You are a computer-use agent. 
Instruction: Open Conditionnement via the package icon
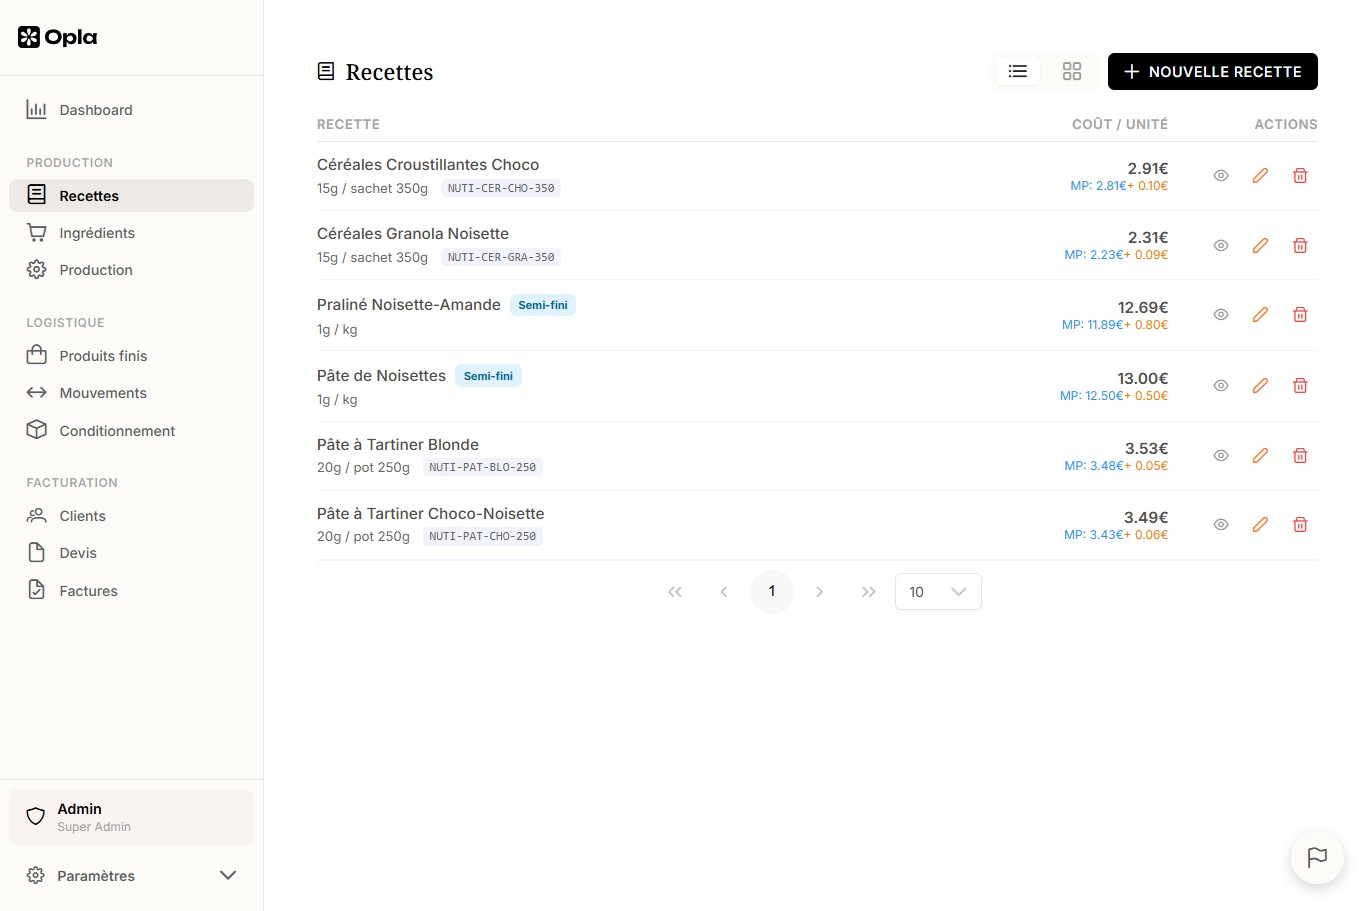pos(36,430)
